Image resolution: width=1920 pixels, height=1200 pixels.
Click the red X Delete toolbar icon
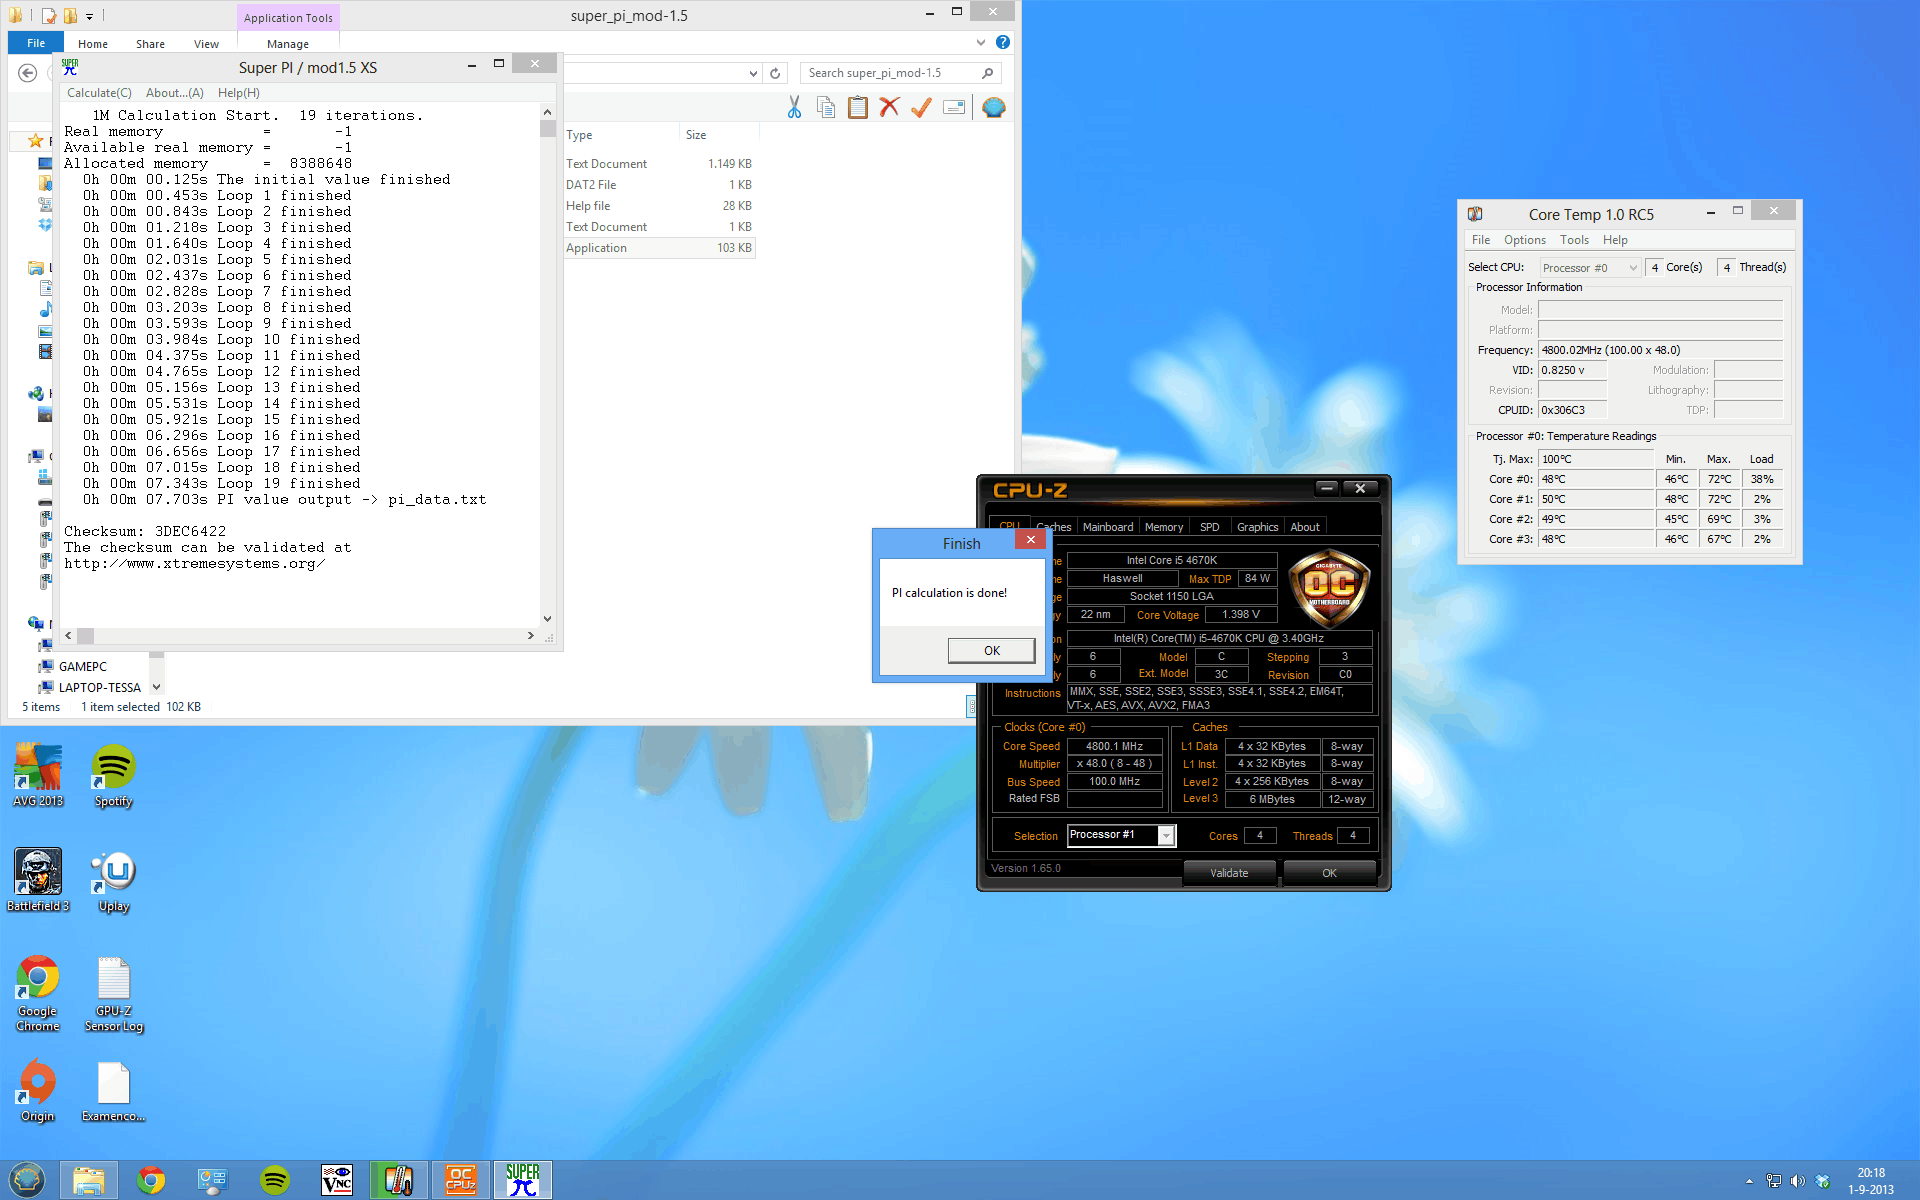889,107
